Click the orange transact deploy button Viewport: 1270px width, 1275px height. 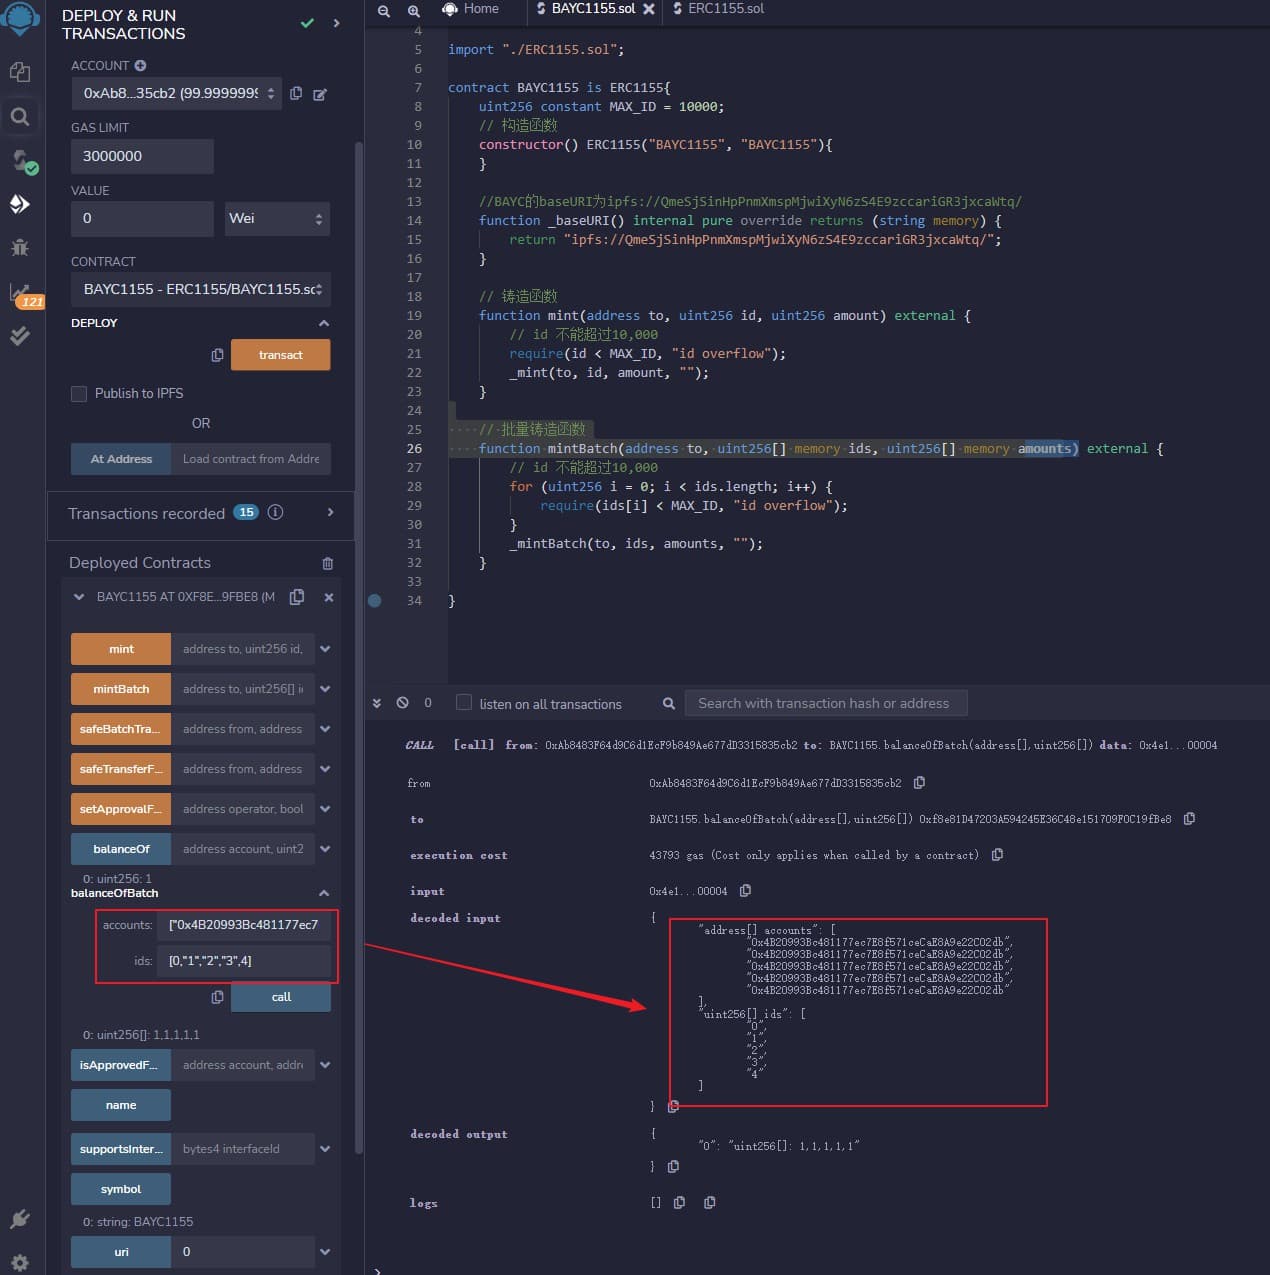(x=280, y=355)
